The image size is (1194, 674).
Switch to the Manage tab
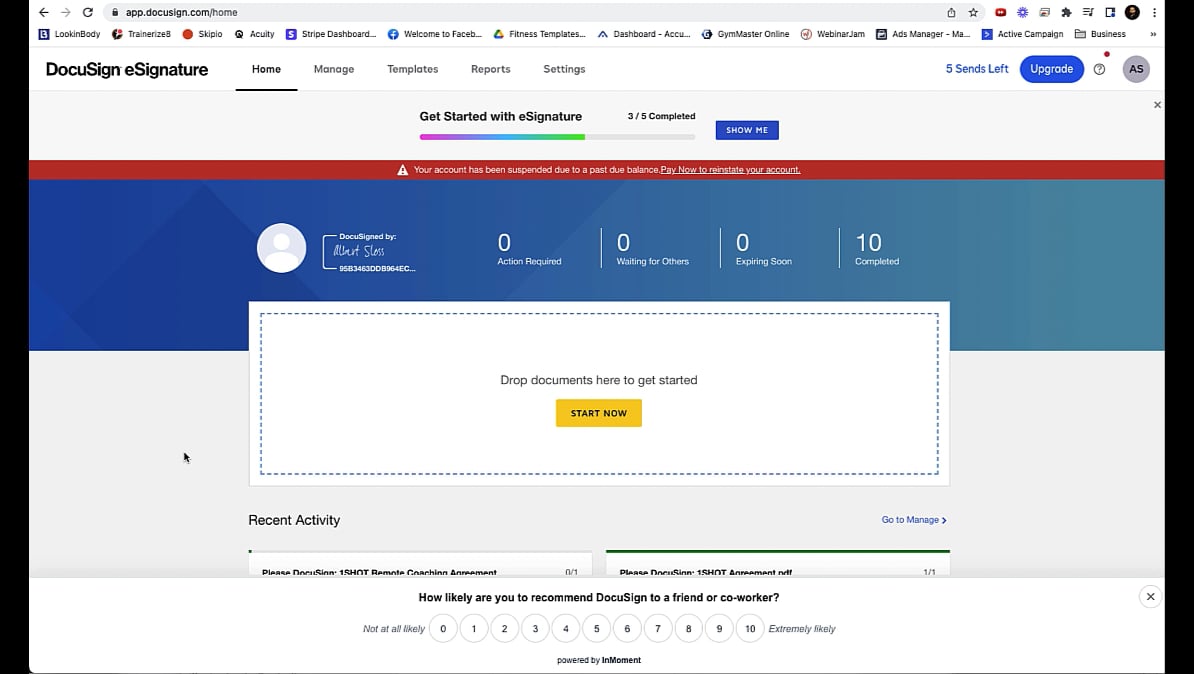334,69
